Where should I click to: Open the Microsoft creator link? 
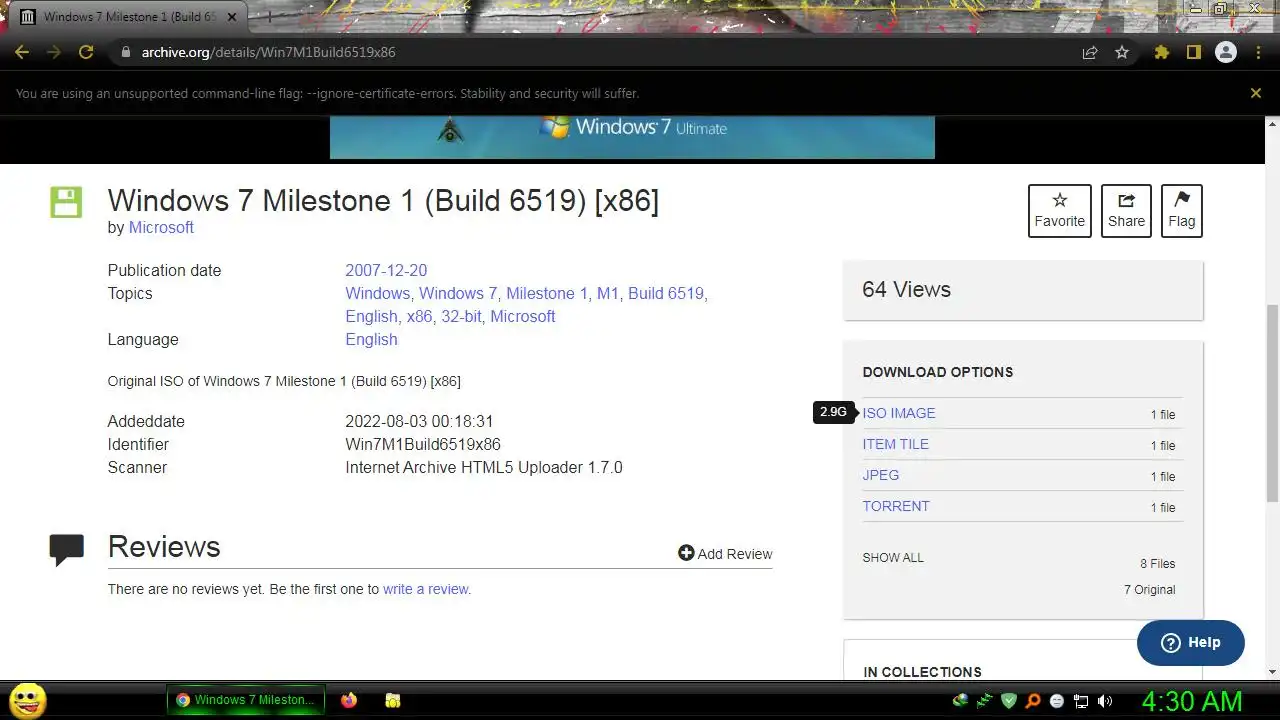[161, 227]
